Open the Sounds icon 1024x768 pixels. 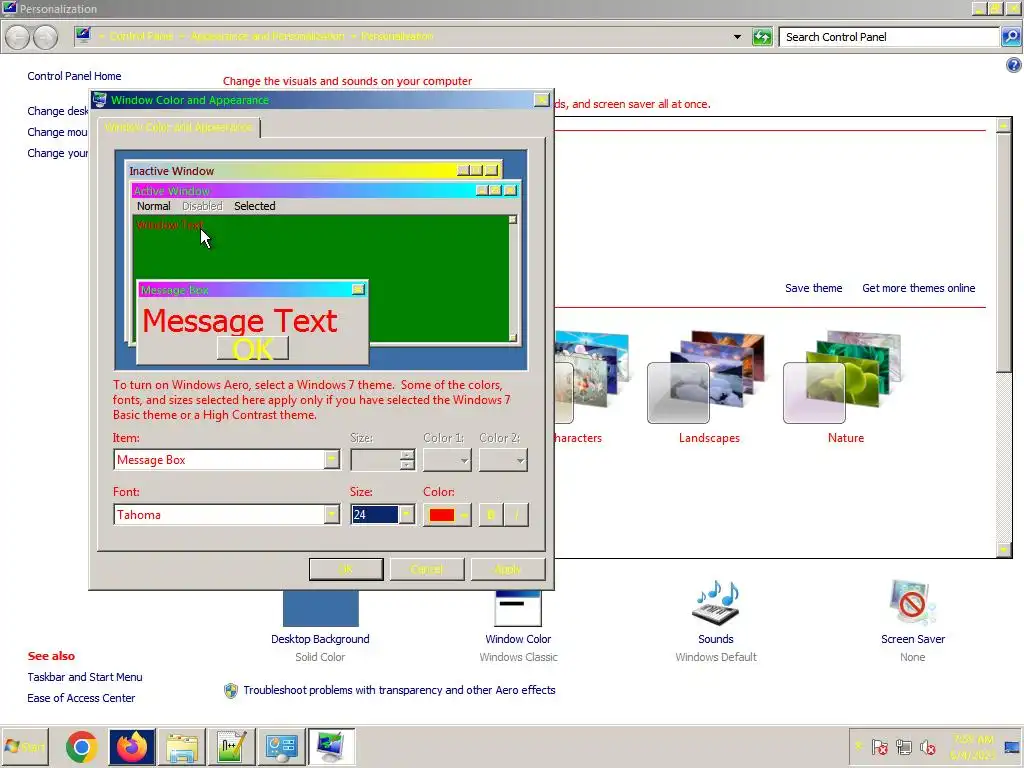[x=716, y=603]
